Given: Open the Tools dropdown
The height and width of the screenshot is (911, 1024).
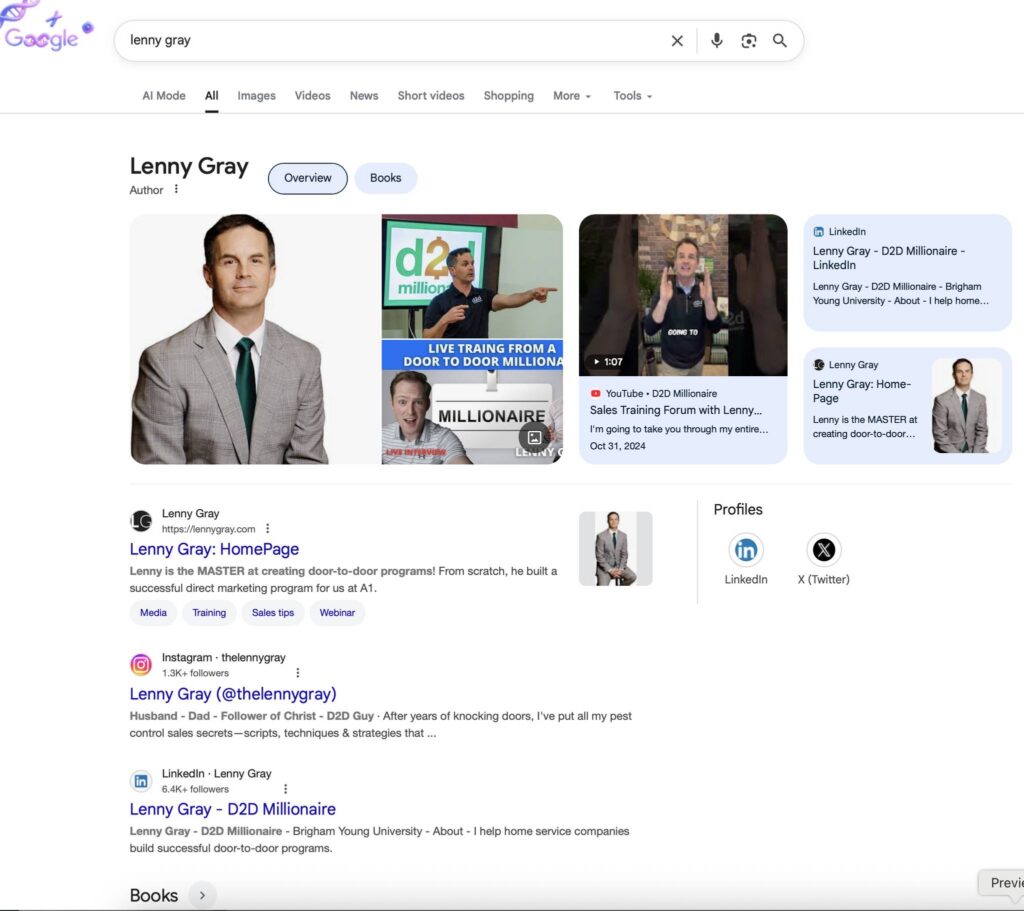Looking at the screenshot, I should click(x=632, y=96).
